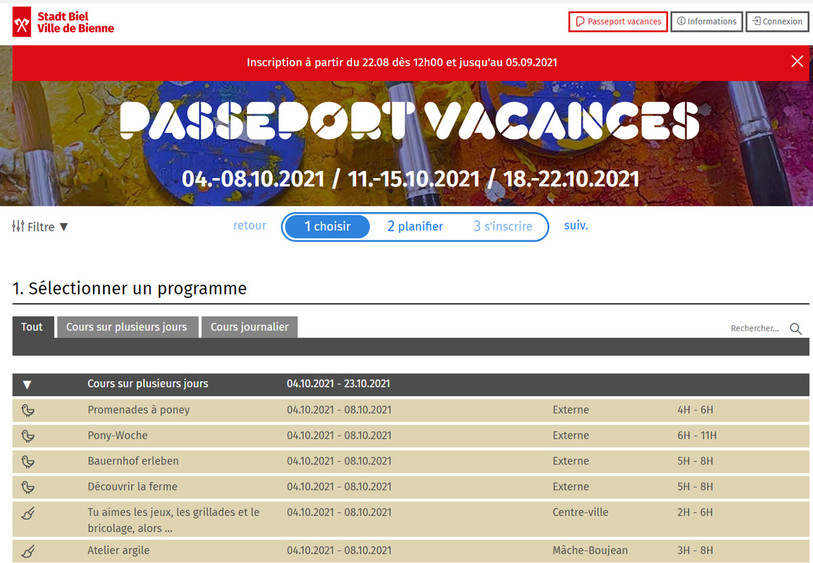Viewport: 813px width, 563px height.
Task: Click the Centre-ville location cell
Action: coord(580,512)
